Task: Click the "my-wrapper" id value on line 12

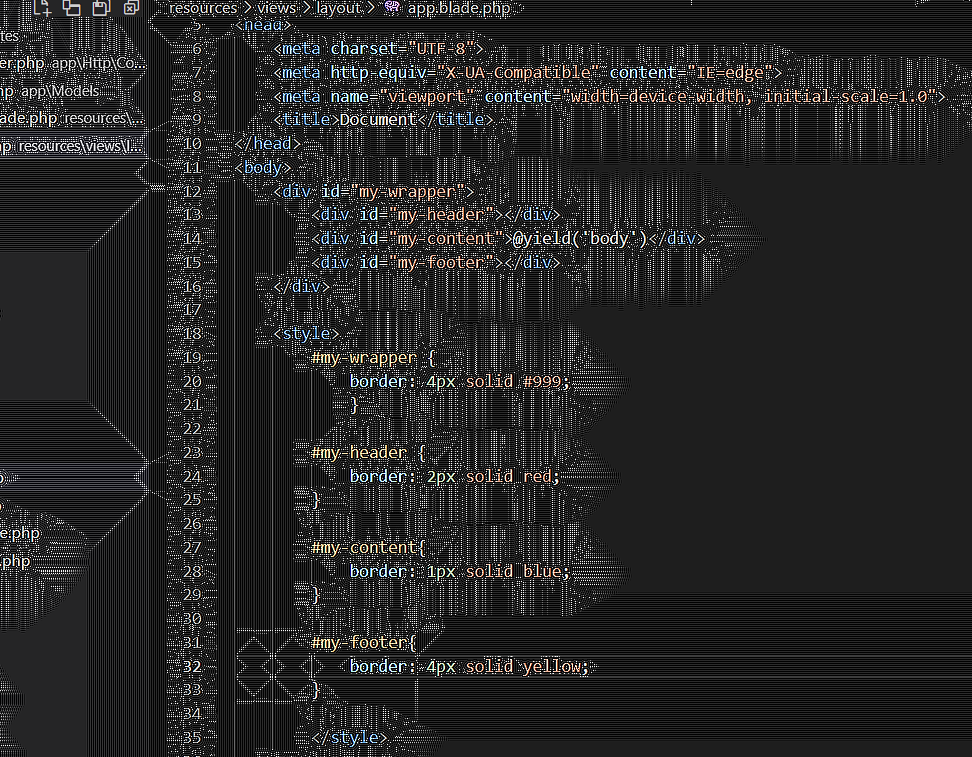Action: pos(407,191)
